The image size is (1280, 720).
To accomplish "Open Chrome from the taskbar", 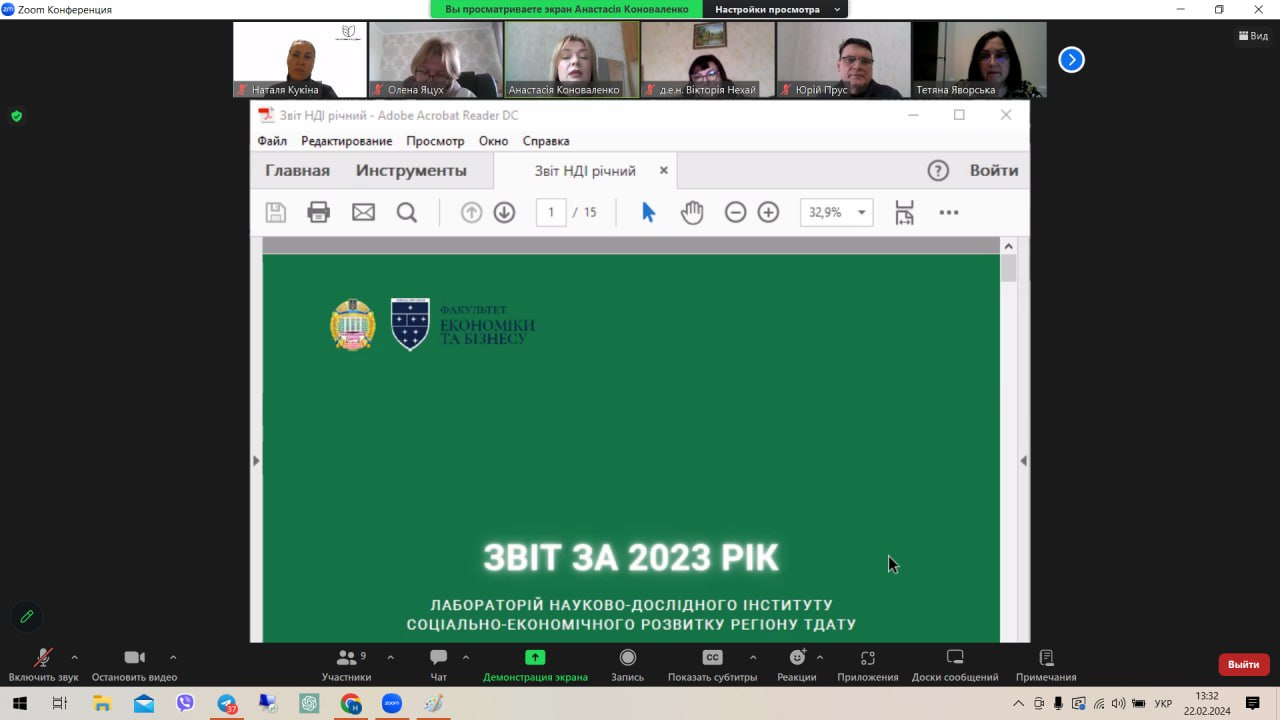I will (x=351, y=703).
